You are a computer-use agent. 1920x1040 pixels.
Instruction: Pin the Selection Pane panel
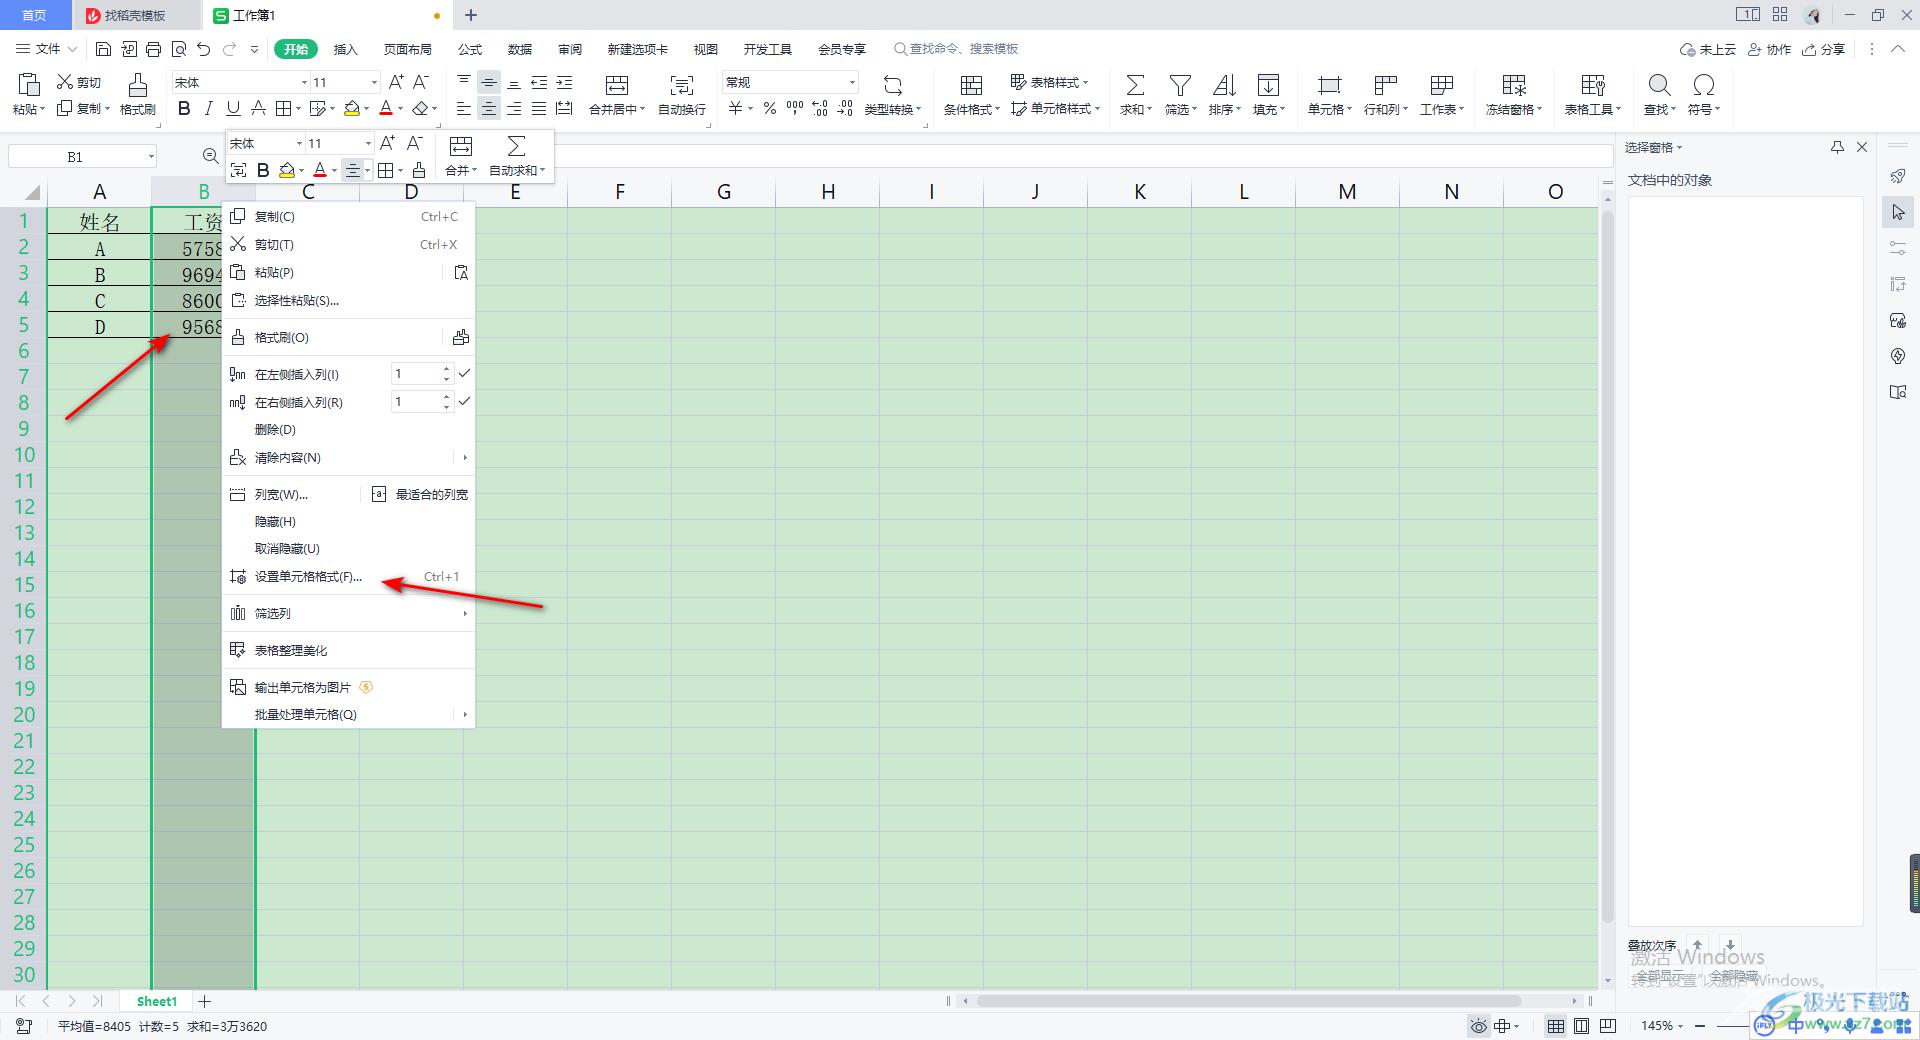[x=1837, y=147]
